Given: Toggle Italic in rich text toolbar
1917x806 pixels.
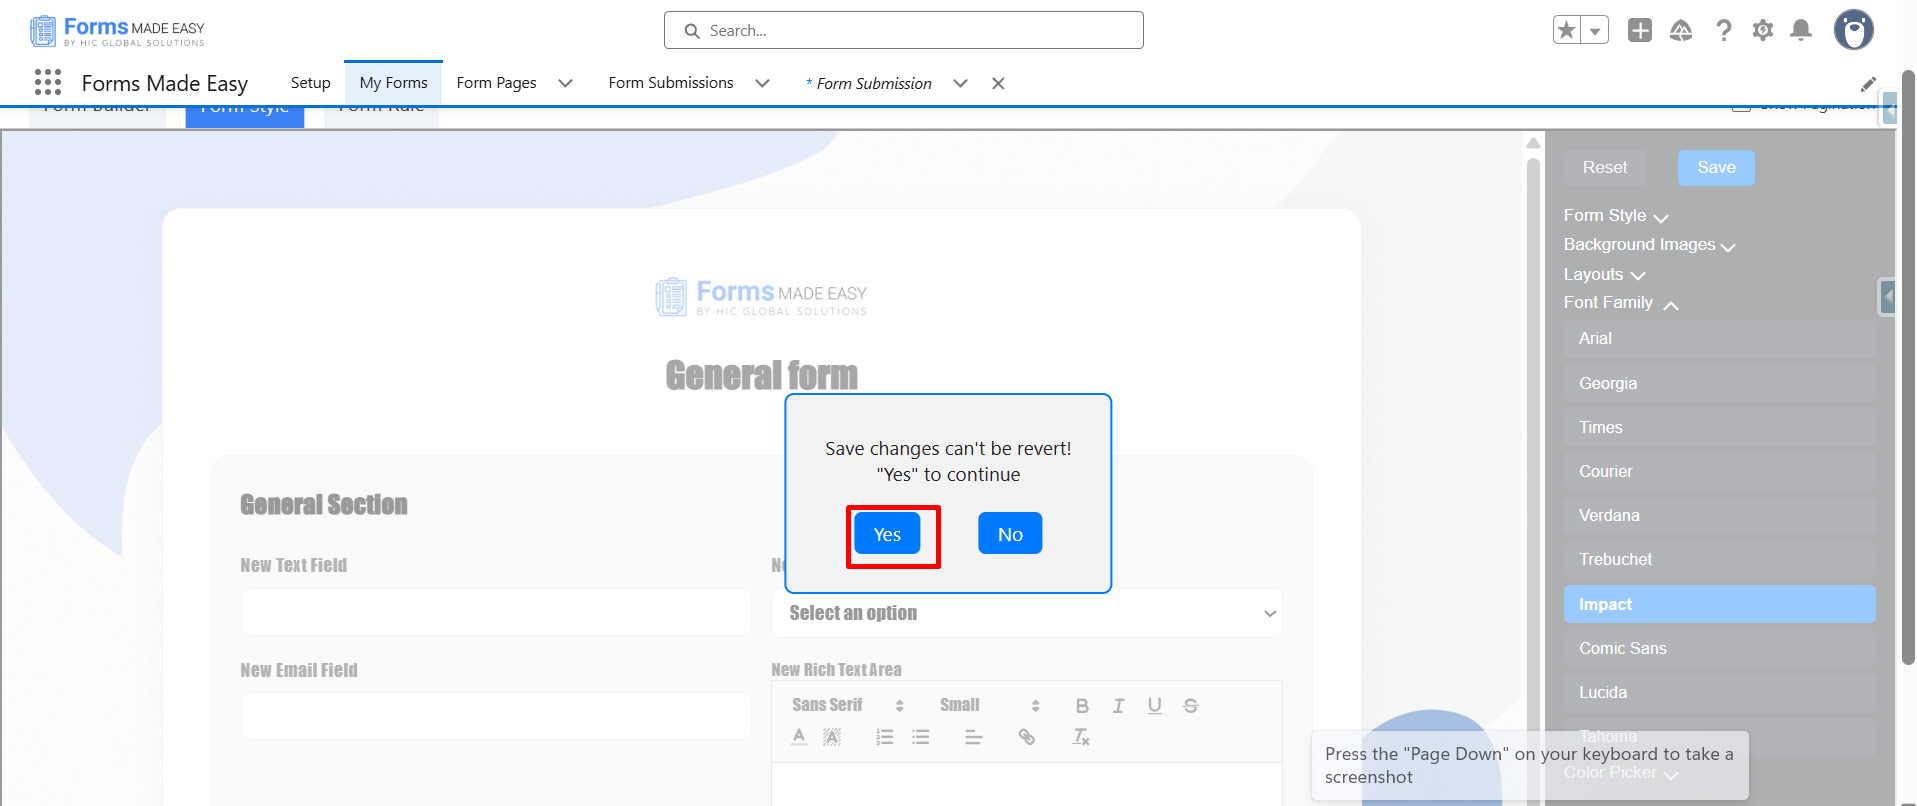Looking at the screenshot, I should tap(1118, 706).
